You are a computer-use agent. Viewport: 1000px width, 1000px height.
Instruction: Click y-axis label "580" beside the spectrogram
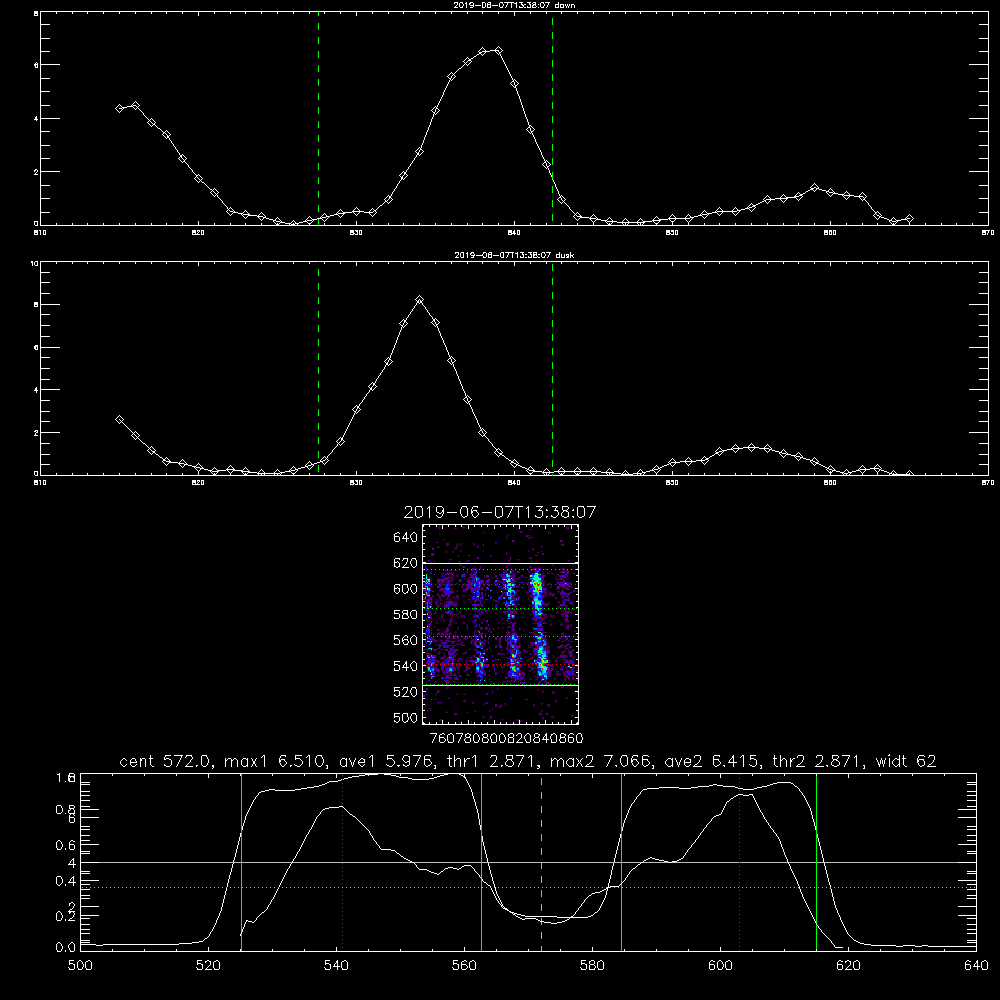point(405,614)
